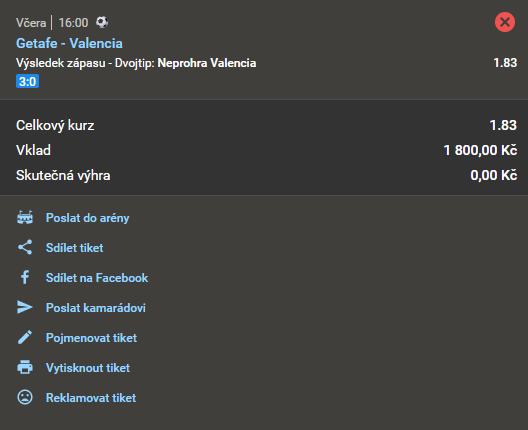
Task: Select Reklamovat tiket
Action: pyautogui.click(x=91, y=398)
